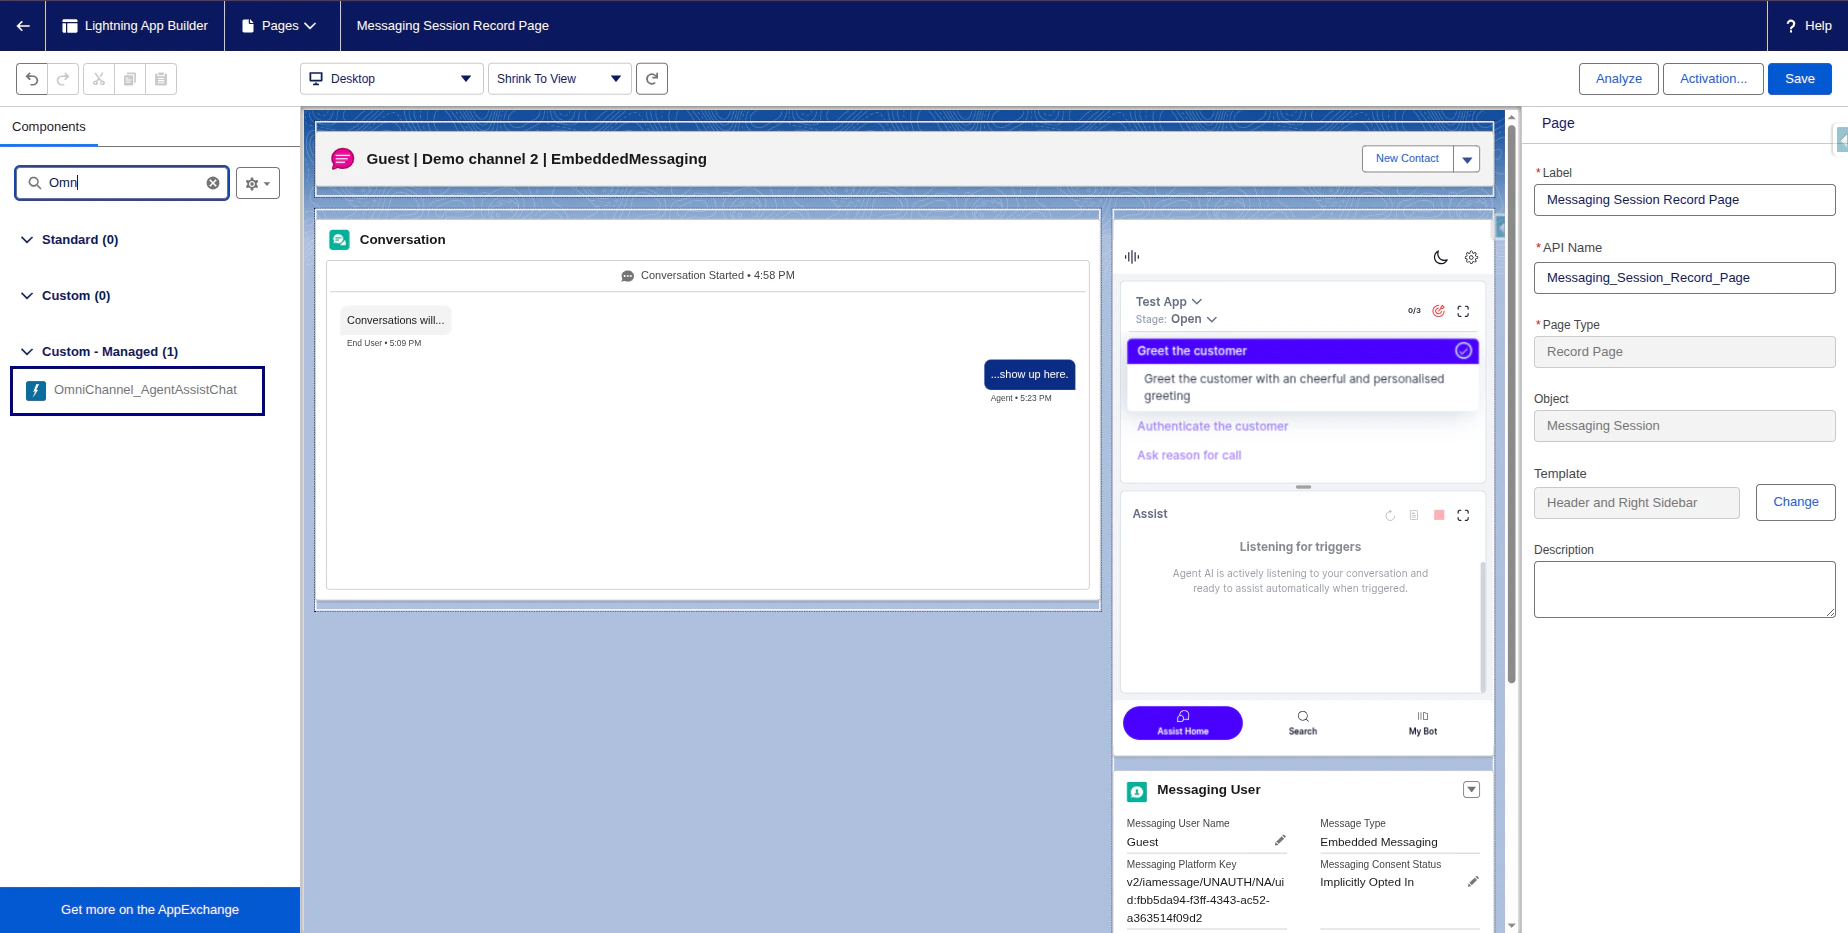Screen dimensions: 1848x933
Task: Save the Messaging Session Record Page
Action: click(1799, 78)
